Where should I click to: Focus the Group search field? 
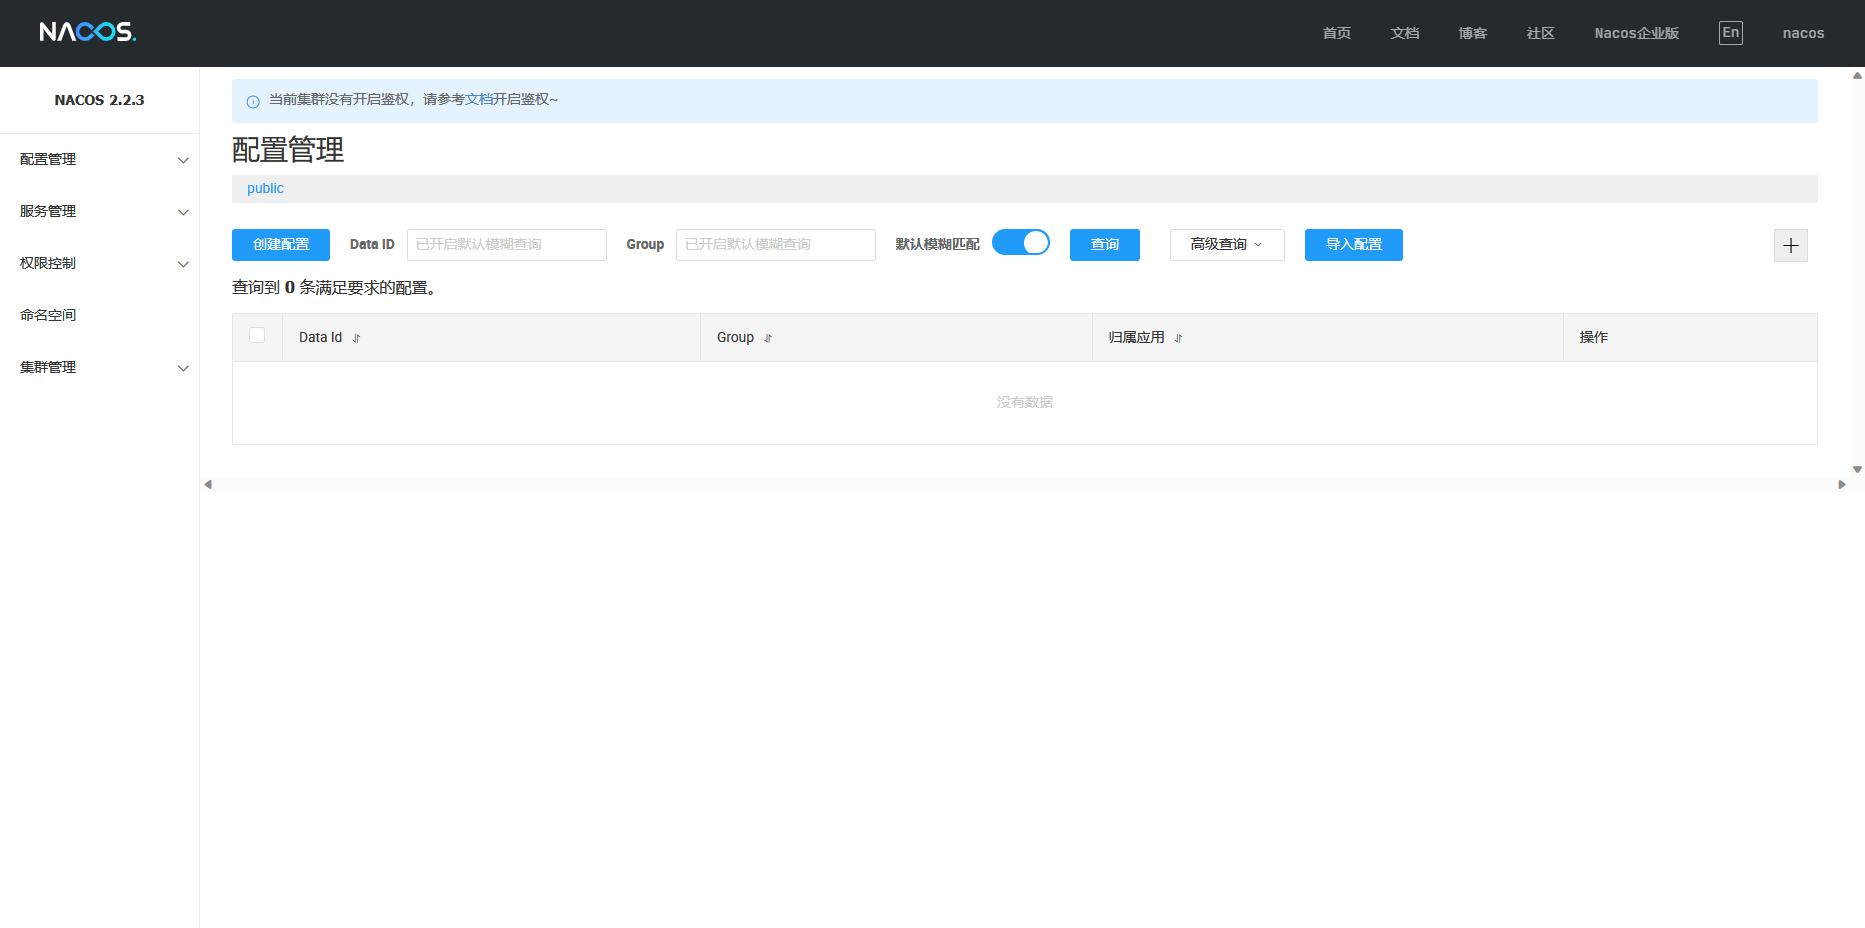pyautogui.click(x=776, y=245)
